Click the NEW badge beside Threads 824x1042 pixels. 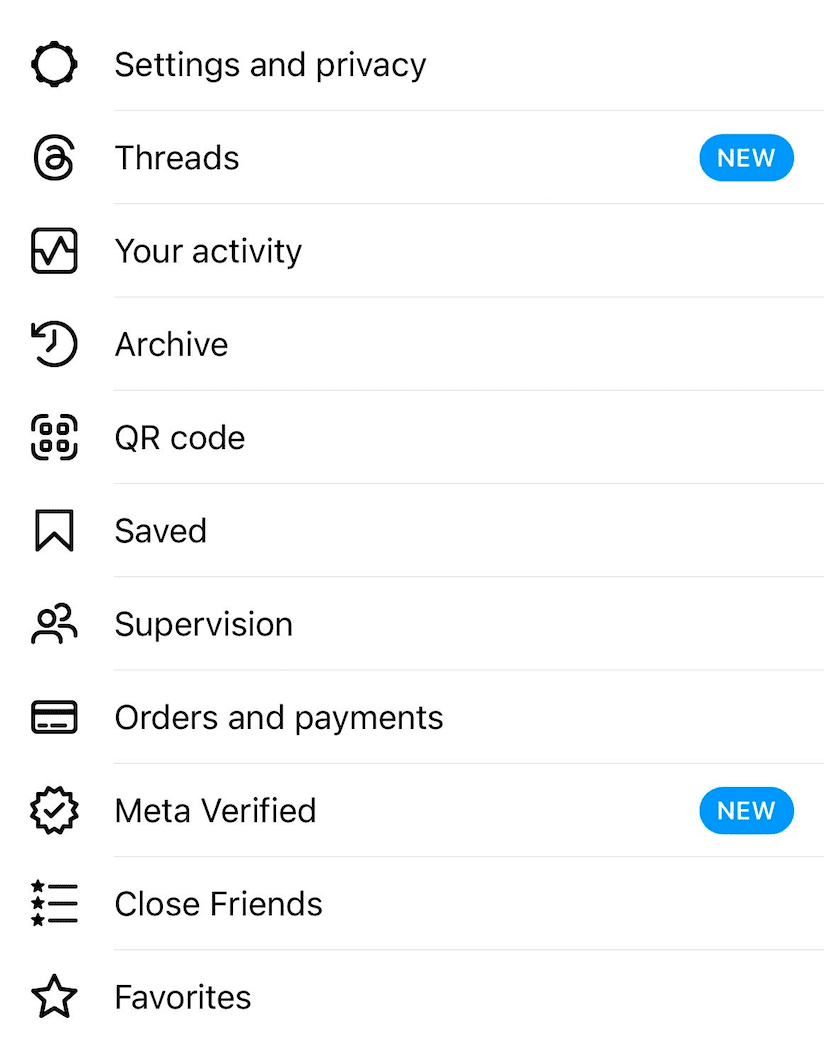[746, 158]
